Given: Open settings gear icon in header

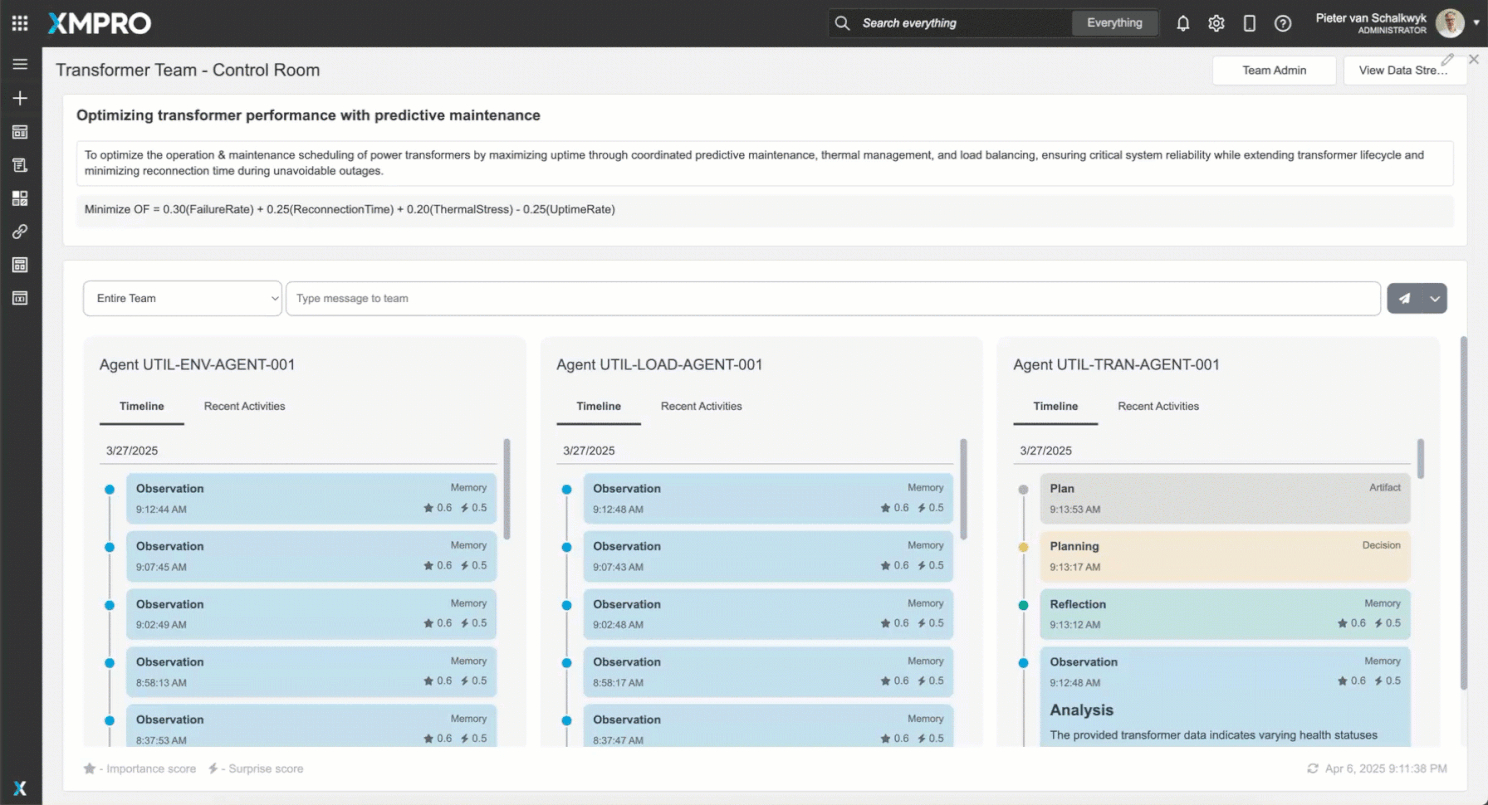Looking at the screenshot, I should tap(1216, 23).
